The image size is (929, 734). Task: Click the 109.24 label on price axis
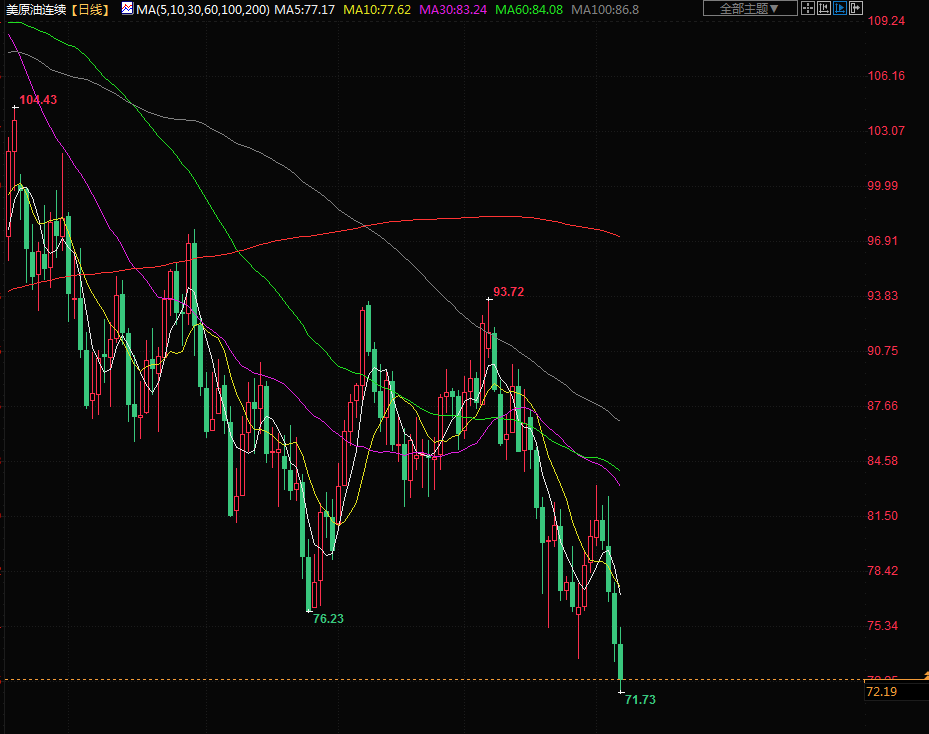[886, 21]
